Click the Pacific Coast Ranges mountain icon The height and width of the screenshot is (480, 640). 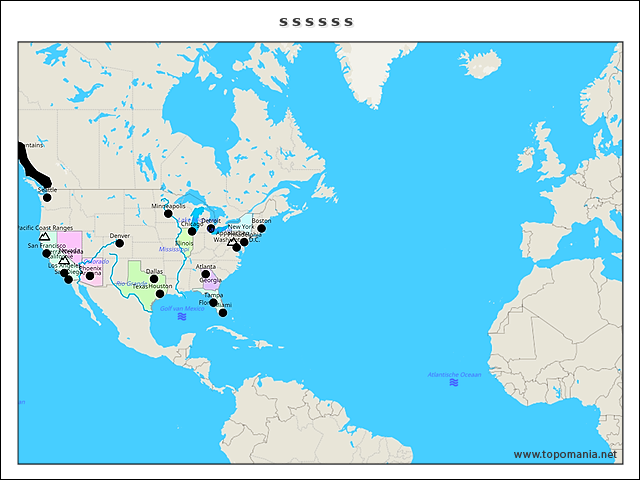[x=44, y=237]
